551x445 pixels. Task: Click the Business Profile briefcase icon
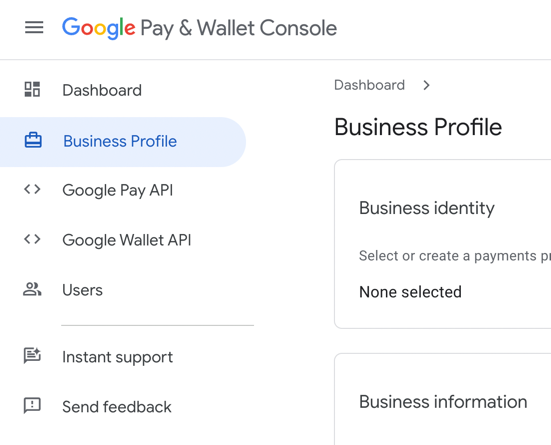click(x=33, y=140)
